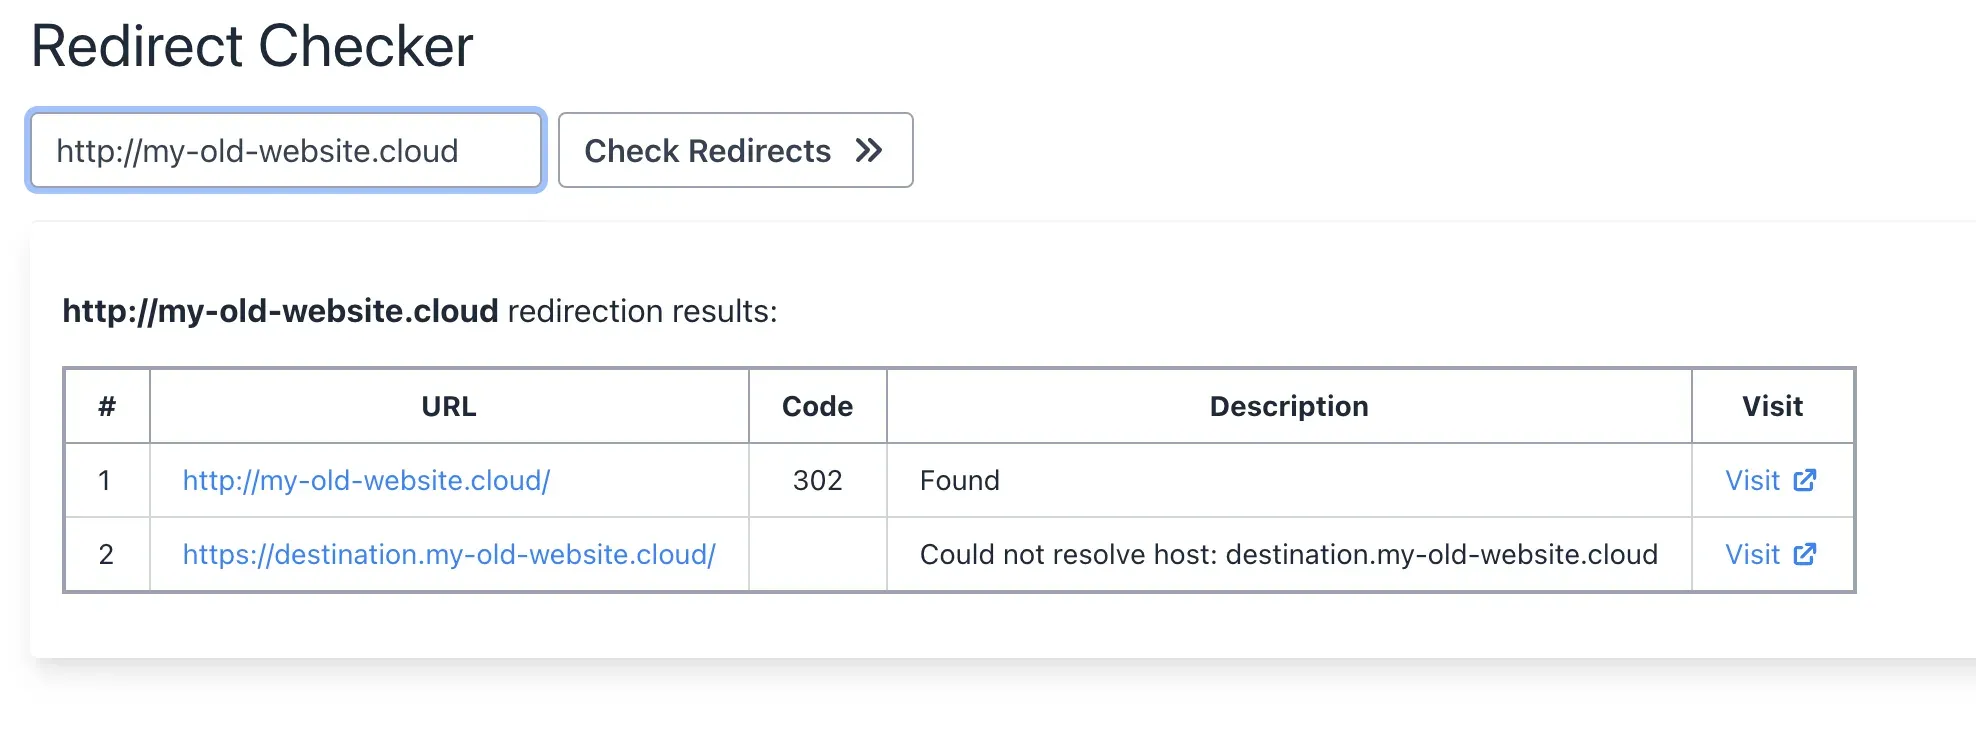The height and width of the screenshot is (736, 1976).
Task: Click the external link icon beside first Visit
Action: [1806, 481]
